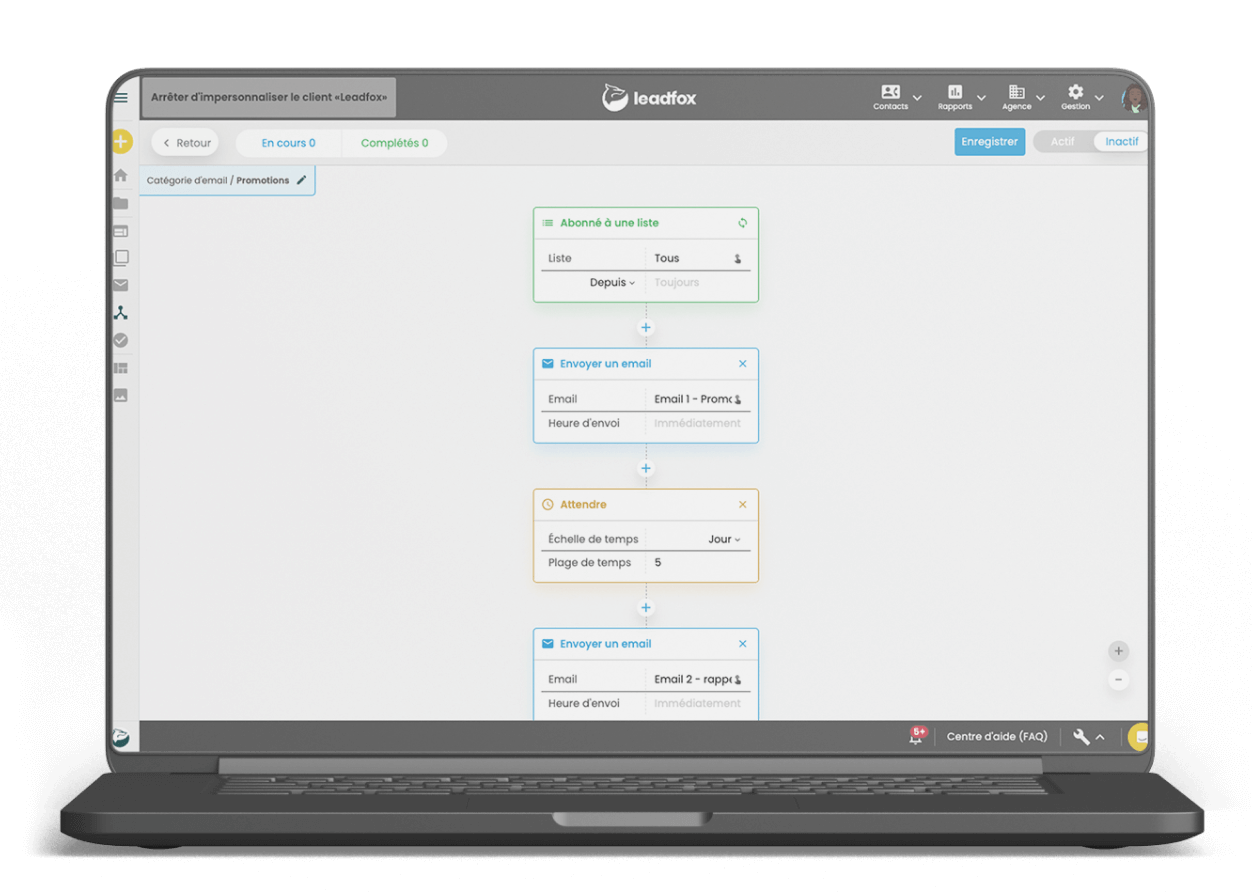This screenshot has height=892, width=1252.
Task: Open the popup square icon in sidebar
Action: (x=121, y=257)
